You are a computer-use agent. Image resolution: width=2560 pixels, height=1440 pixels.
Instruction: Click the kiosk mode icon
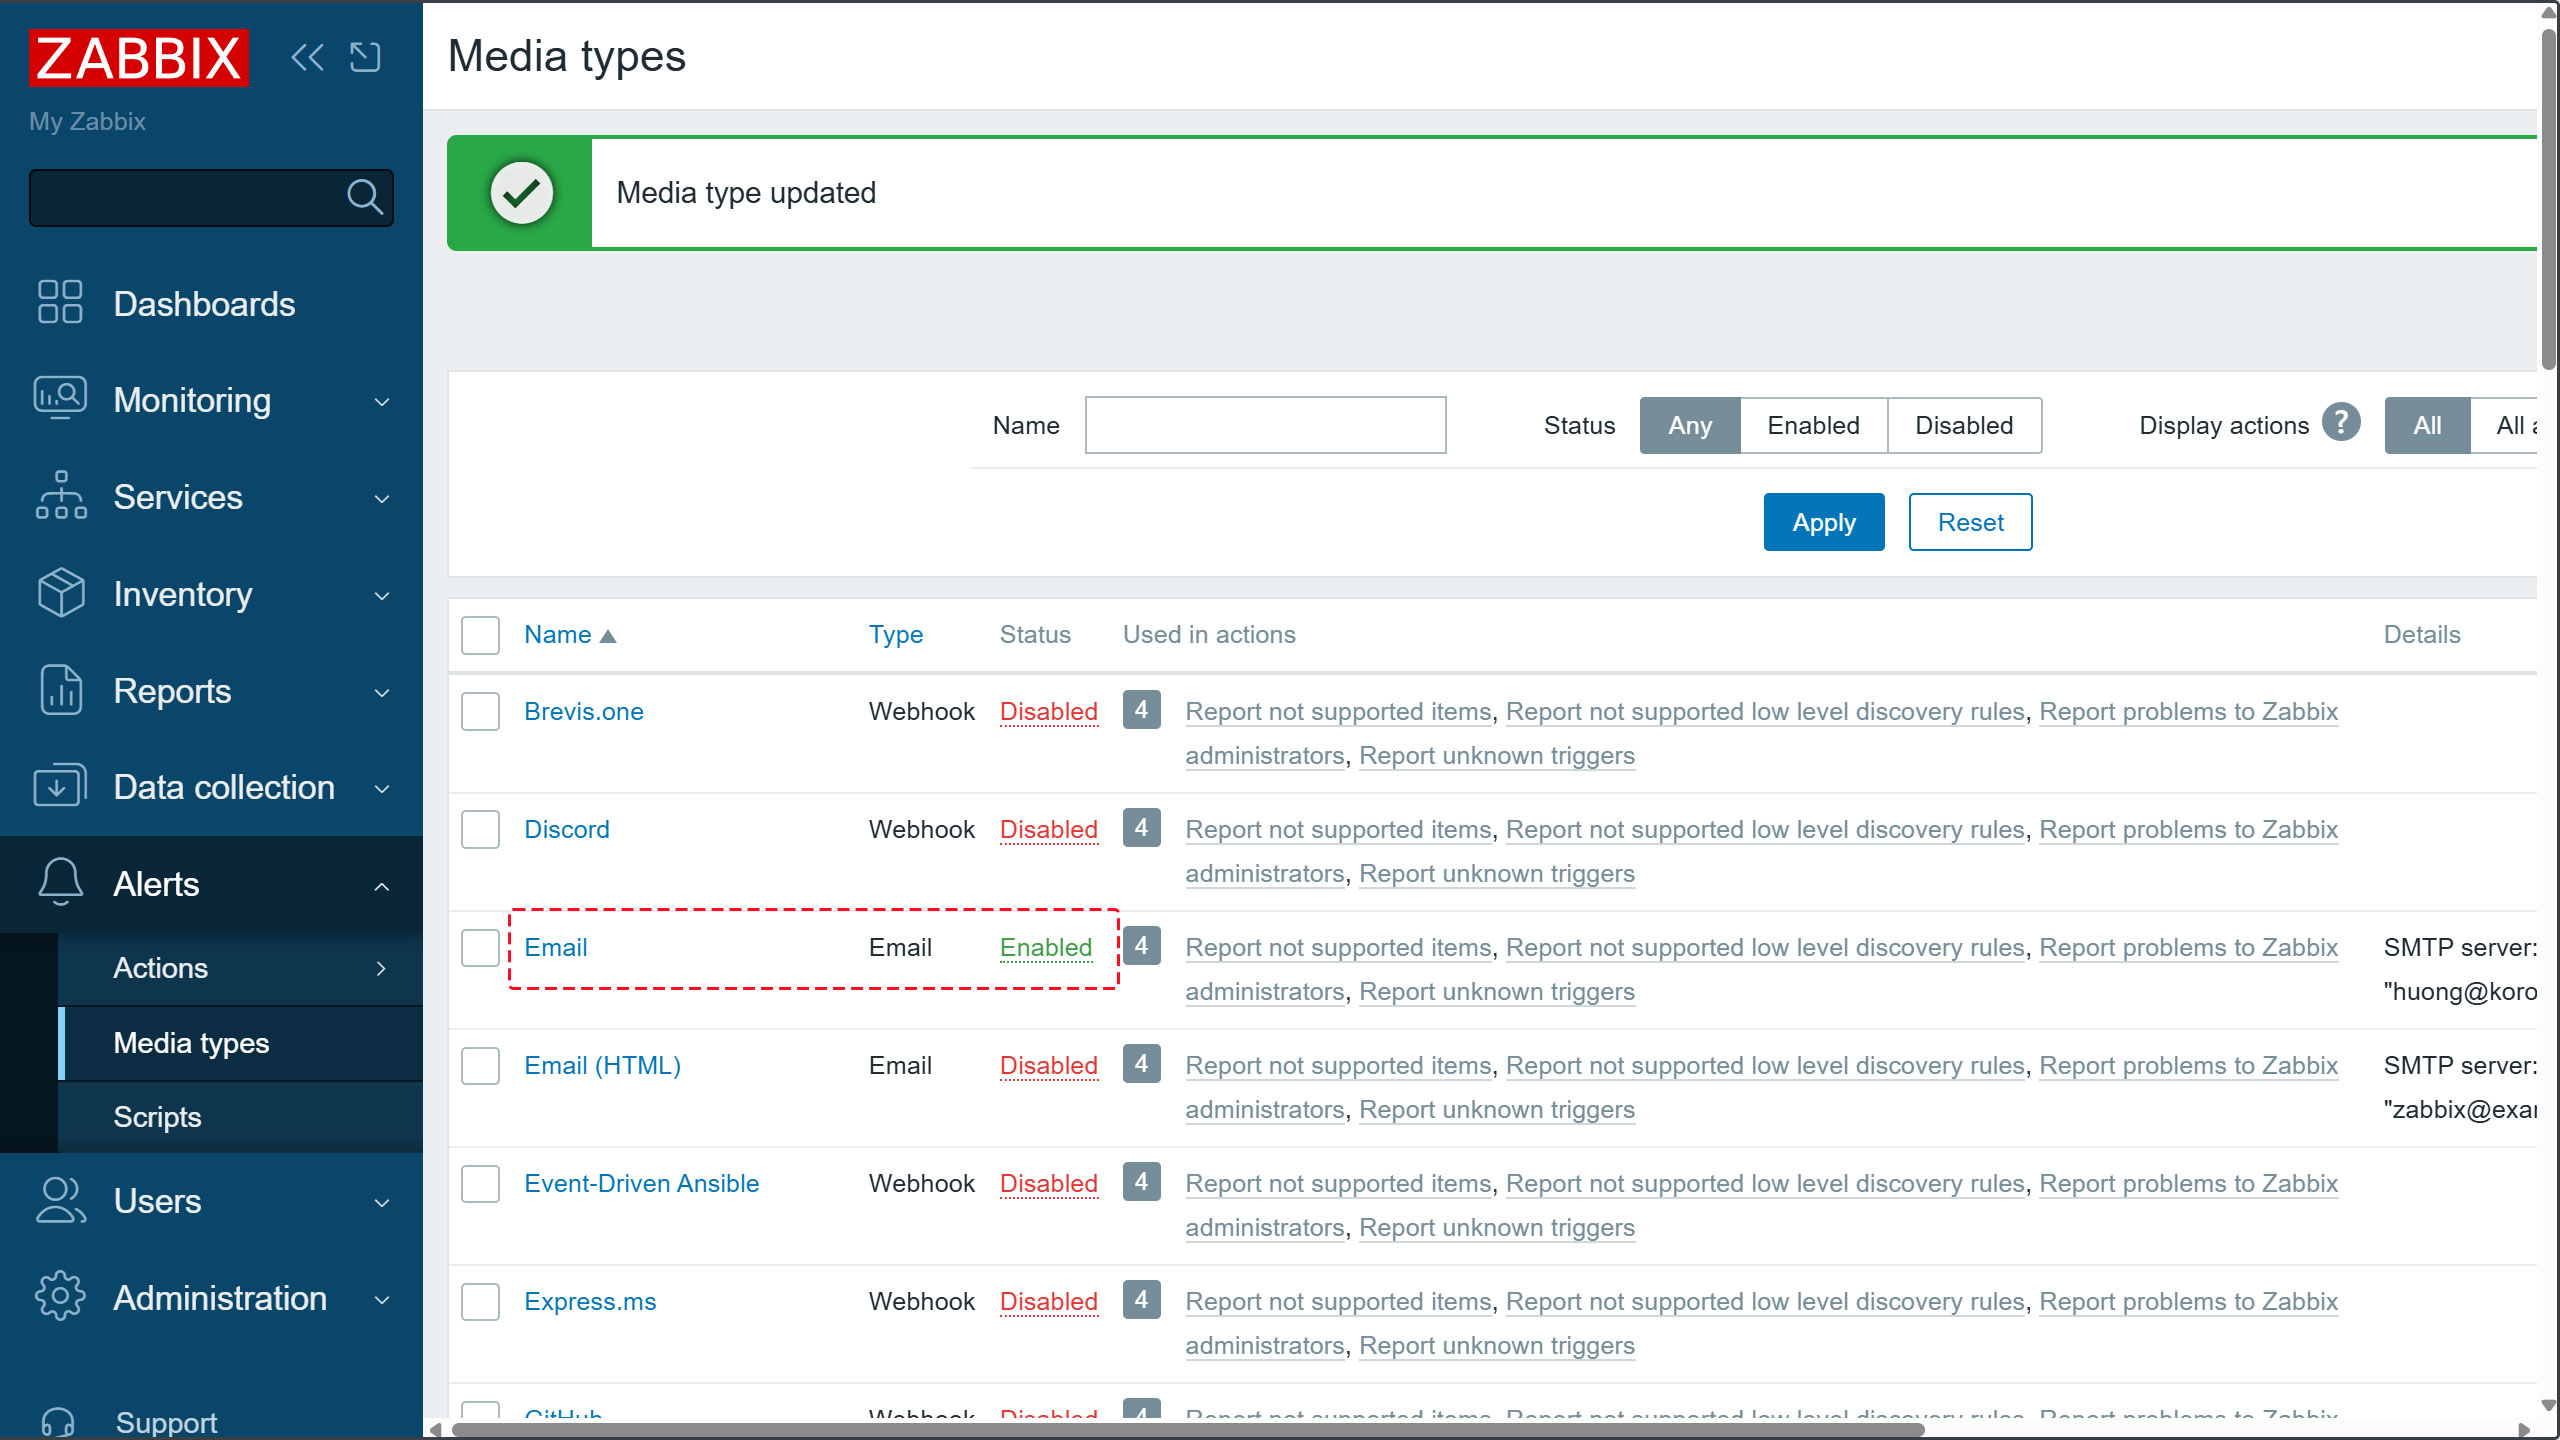(365, 57)
